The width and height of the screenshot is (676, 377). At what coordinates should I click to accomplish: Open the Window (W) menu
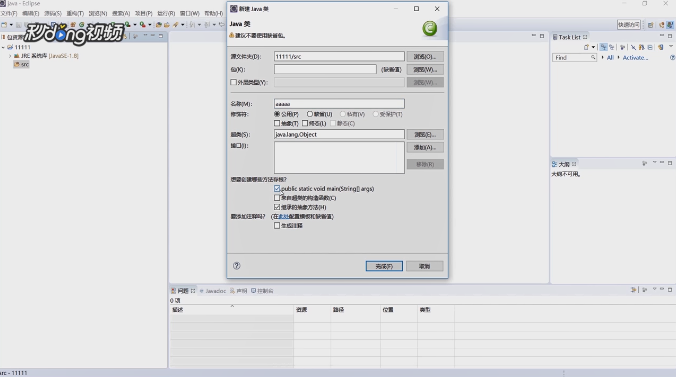[x=190, y=13]
